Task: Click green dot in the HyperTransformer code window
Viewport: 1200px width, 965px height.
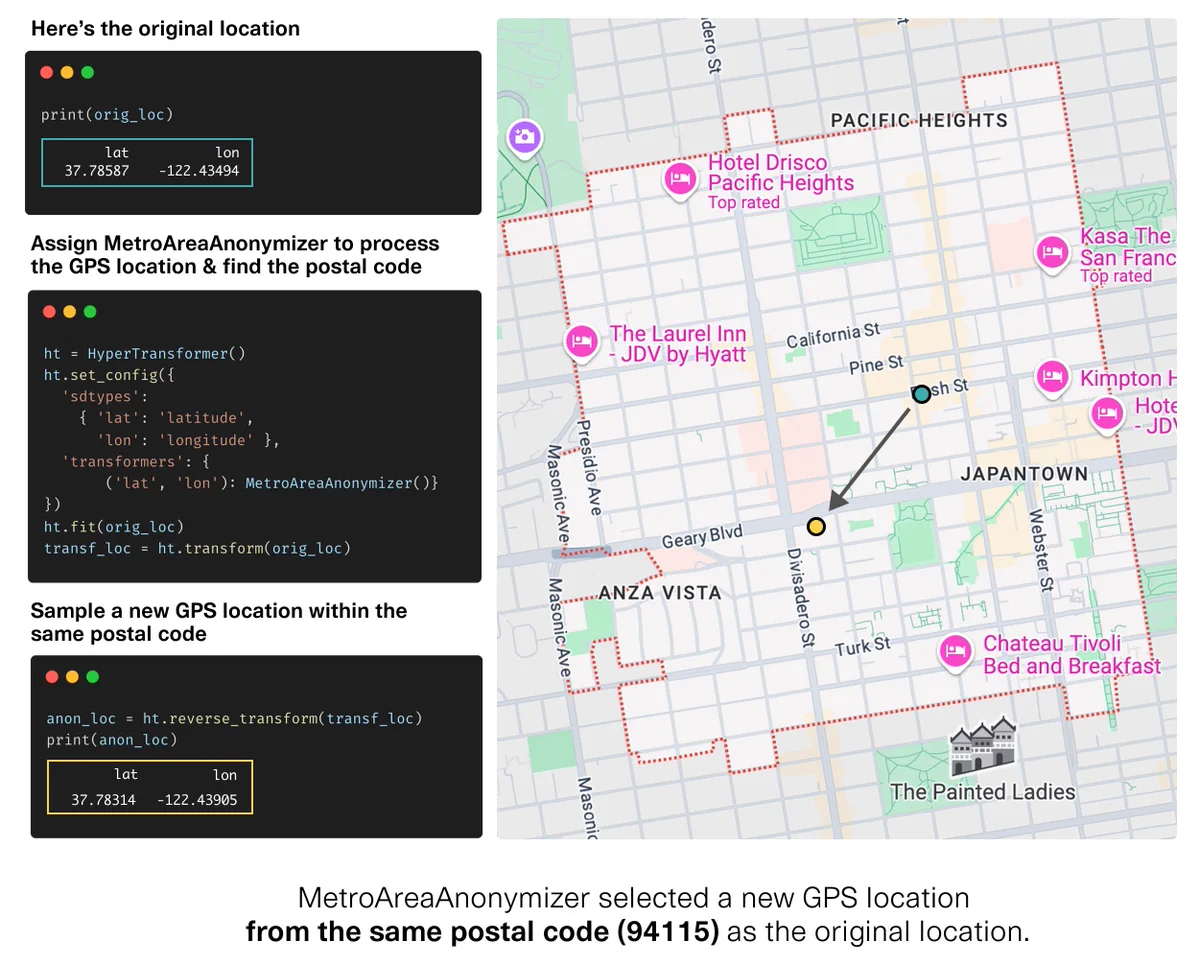Action: (91, 312)
